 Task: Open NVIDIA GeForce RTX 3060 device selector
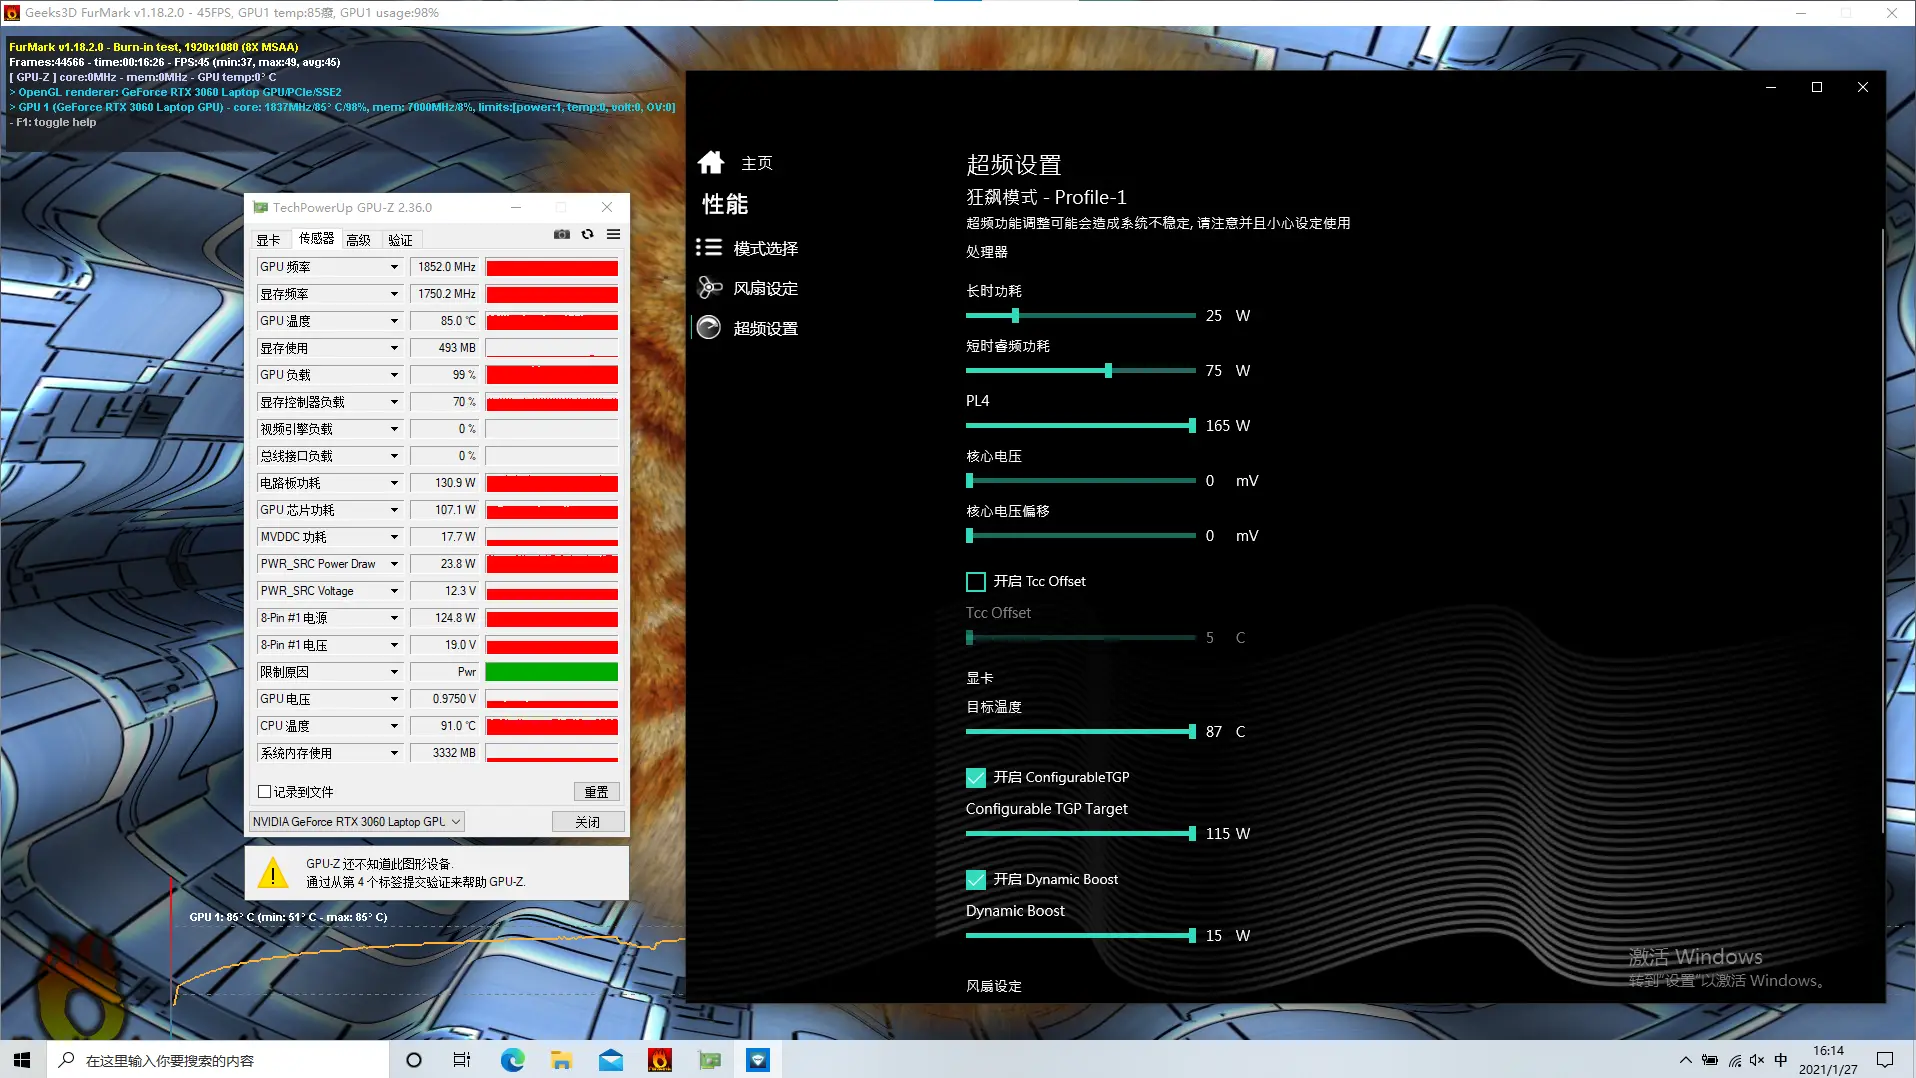coord(356,822)
